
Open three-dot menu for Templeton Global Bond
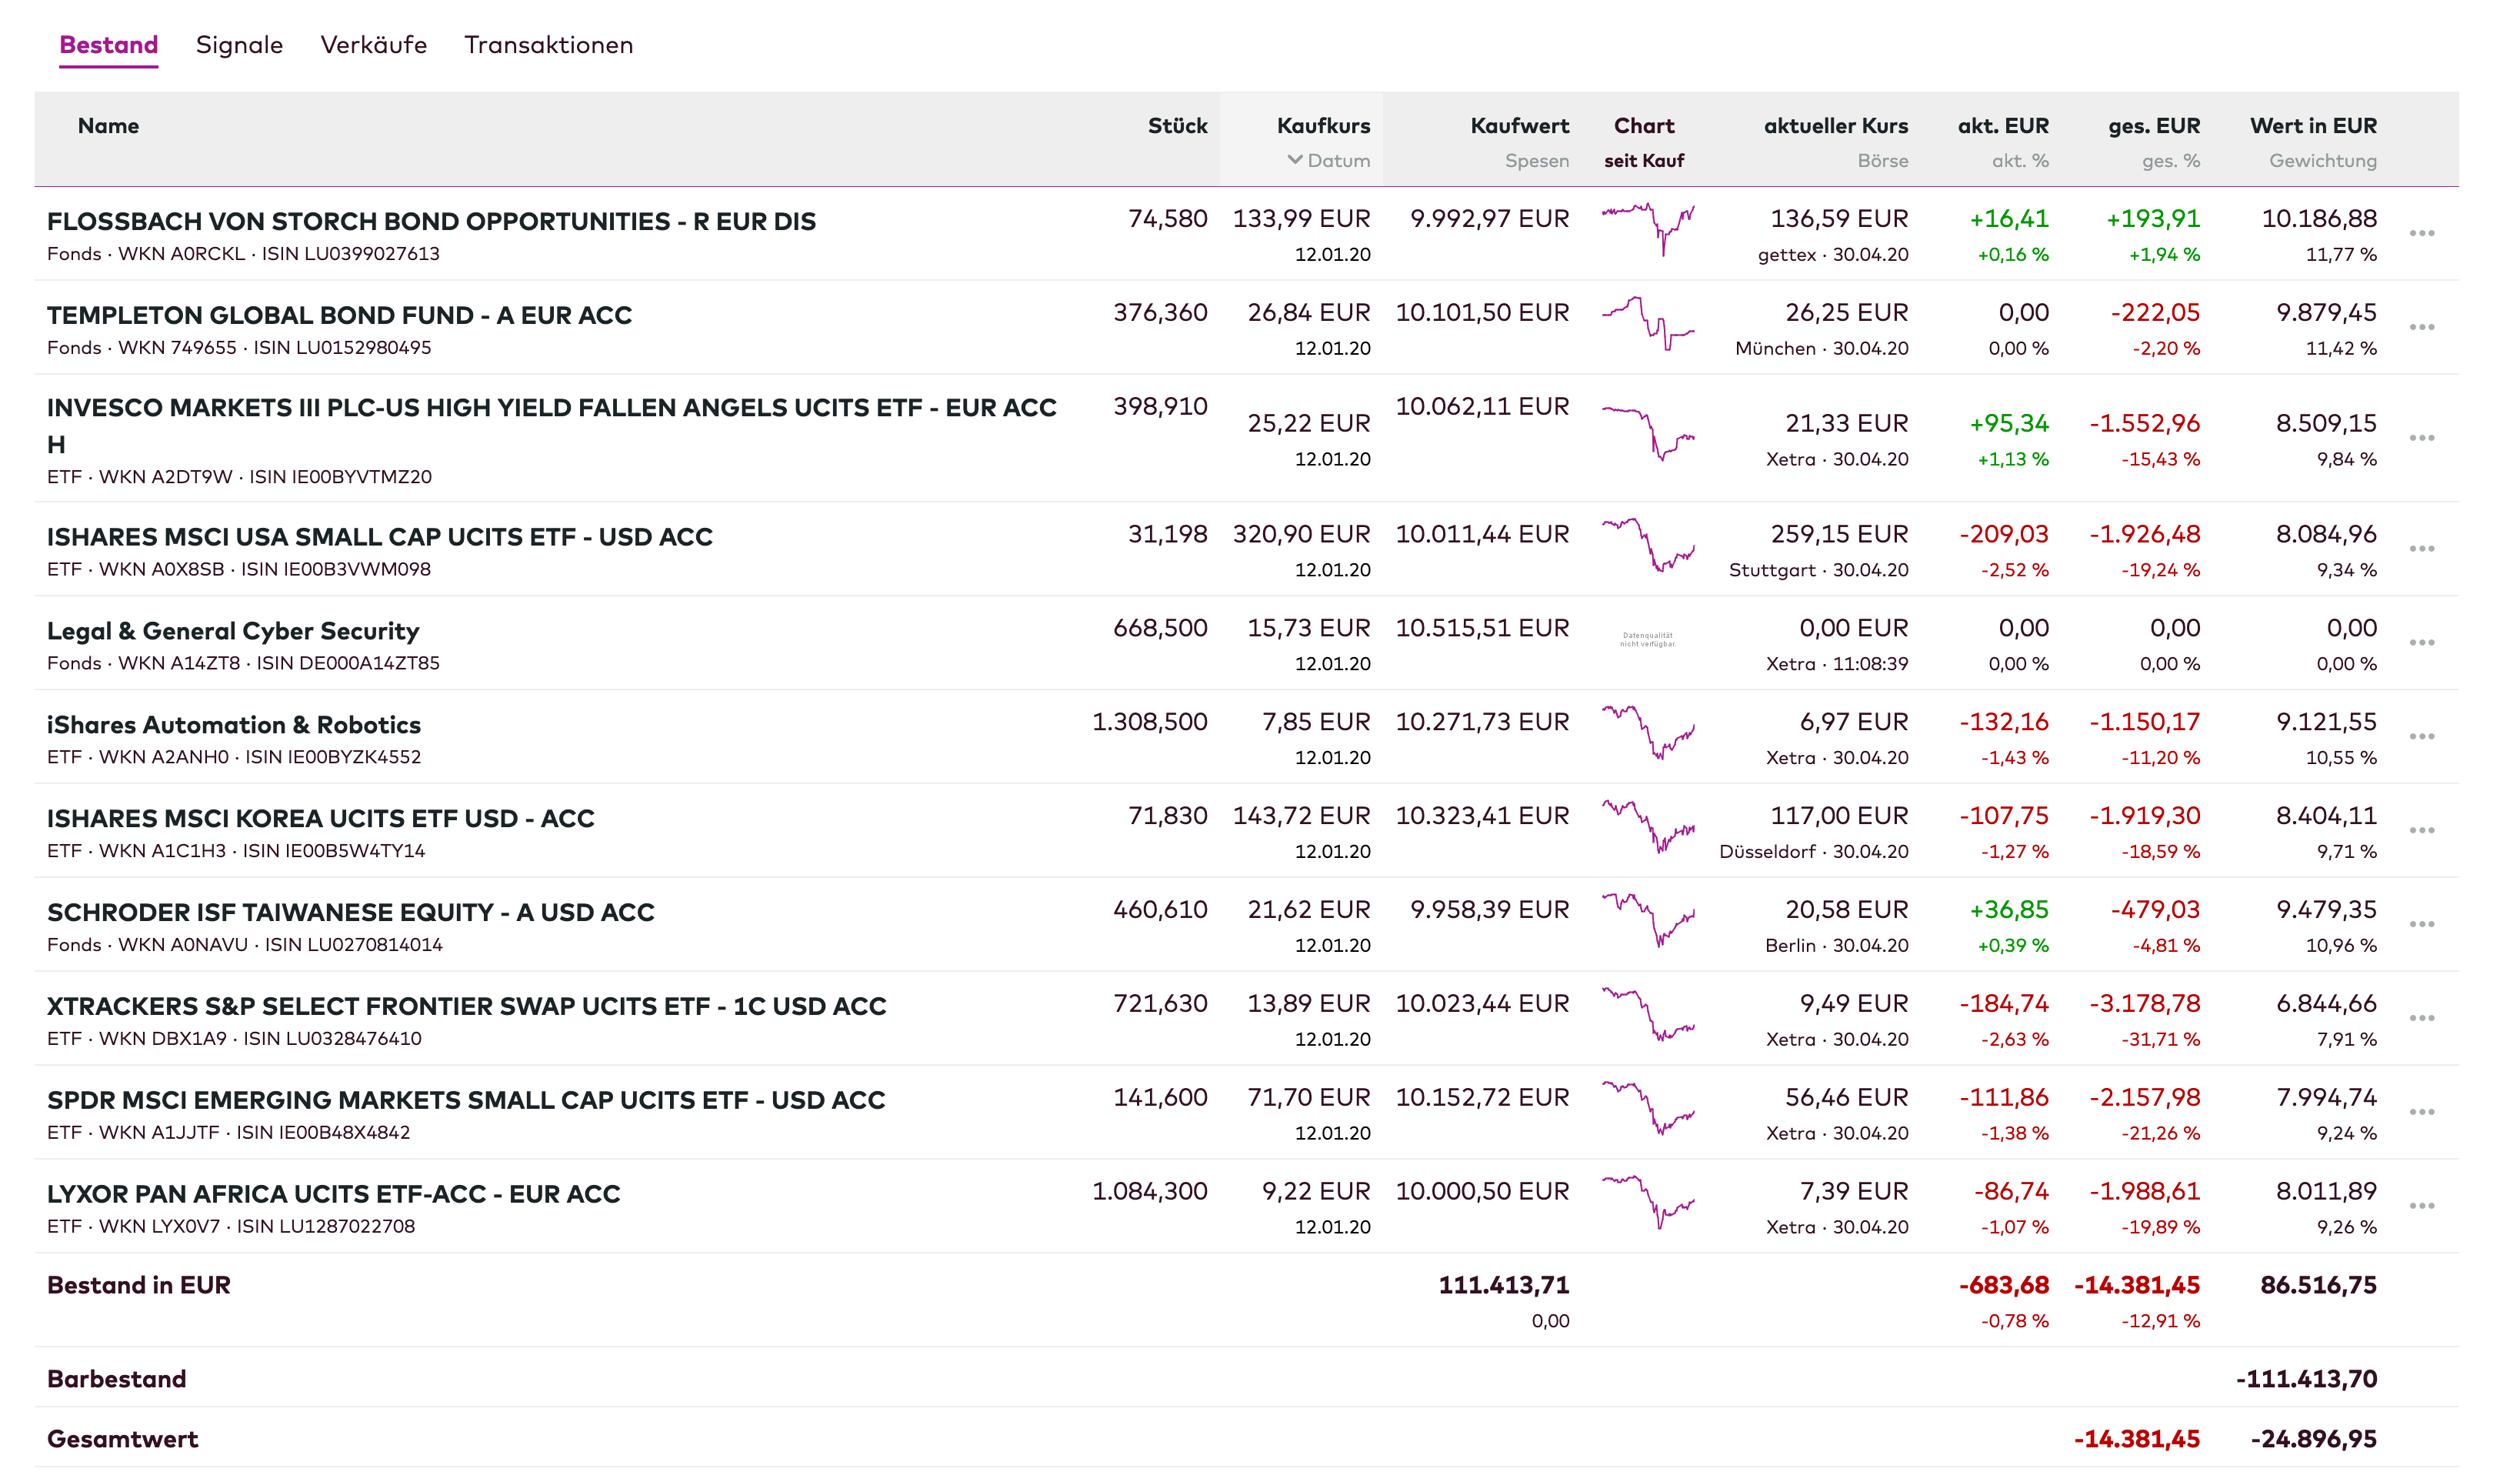tap(2421, 328)
